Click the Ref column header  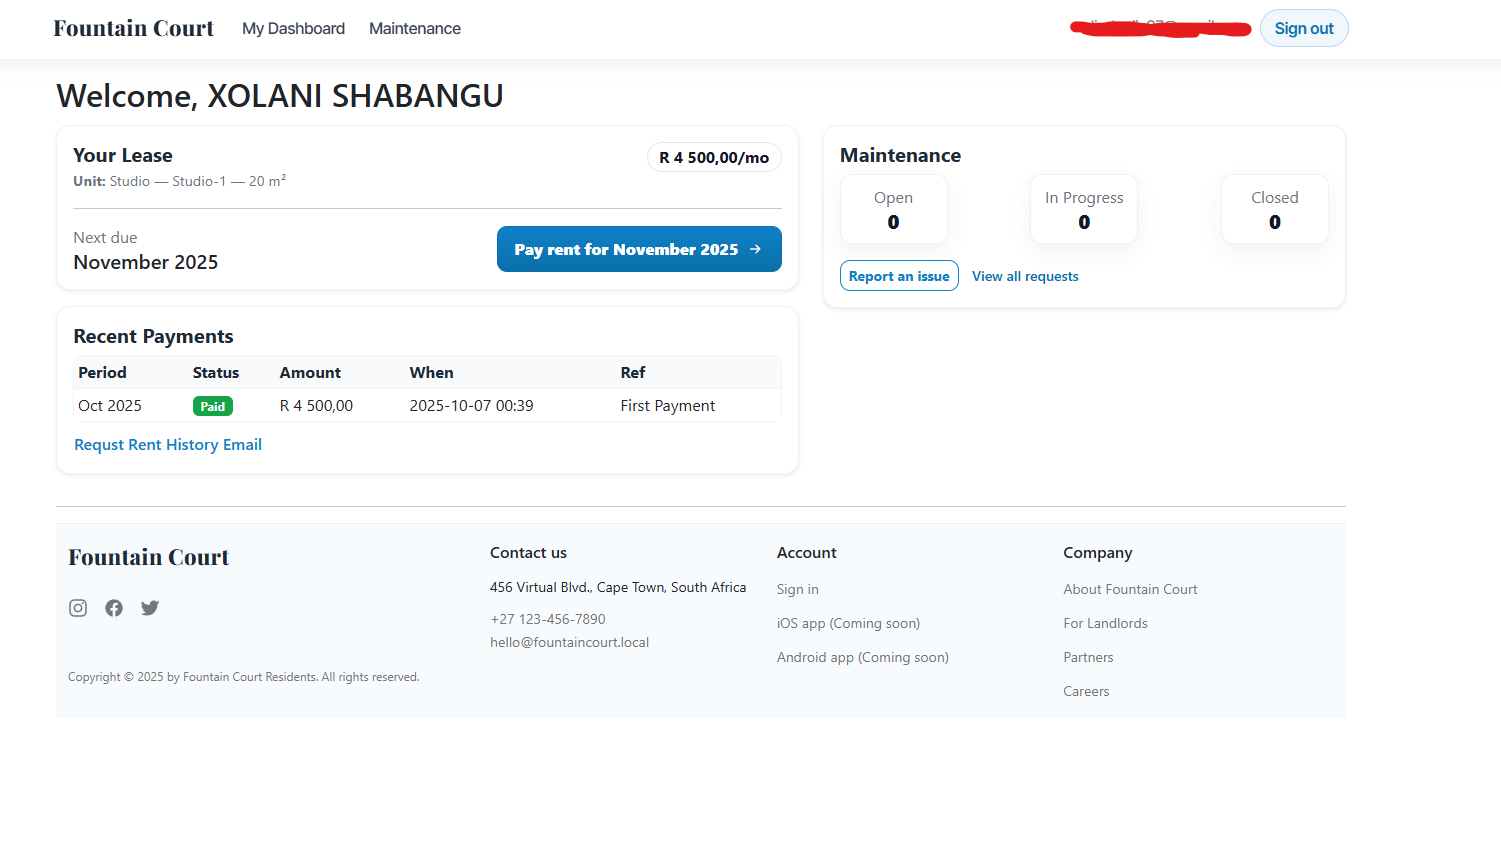[x=632, y=373]
